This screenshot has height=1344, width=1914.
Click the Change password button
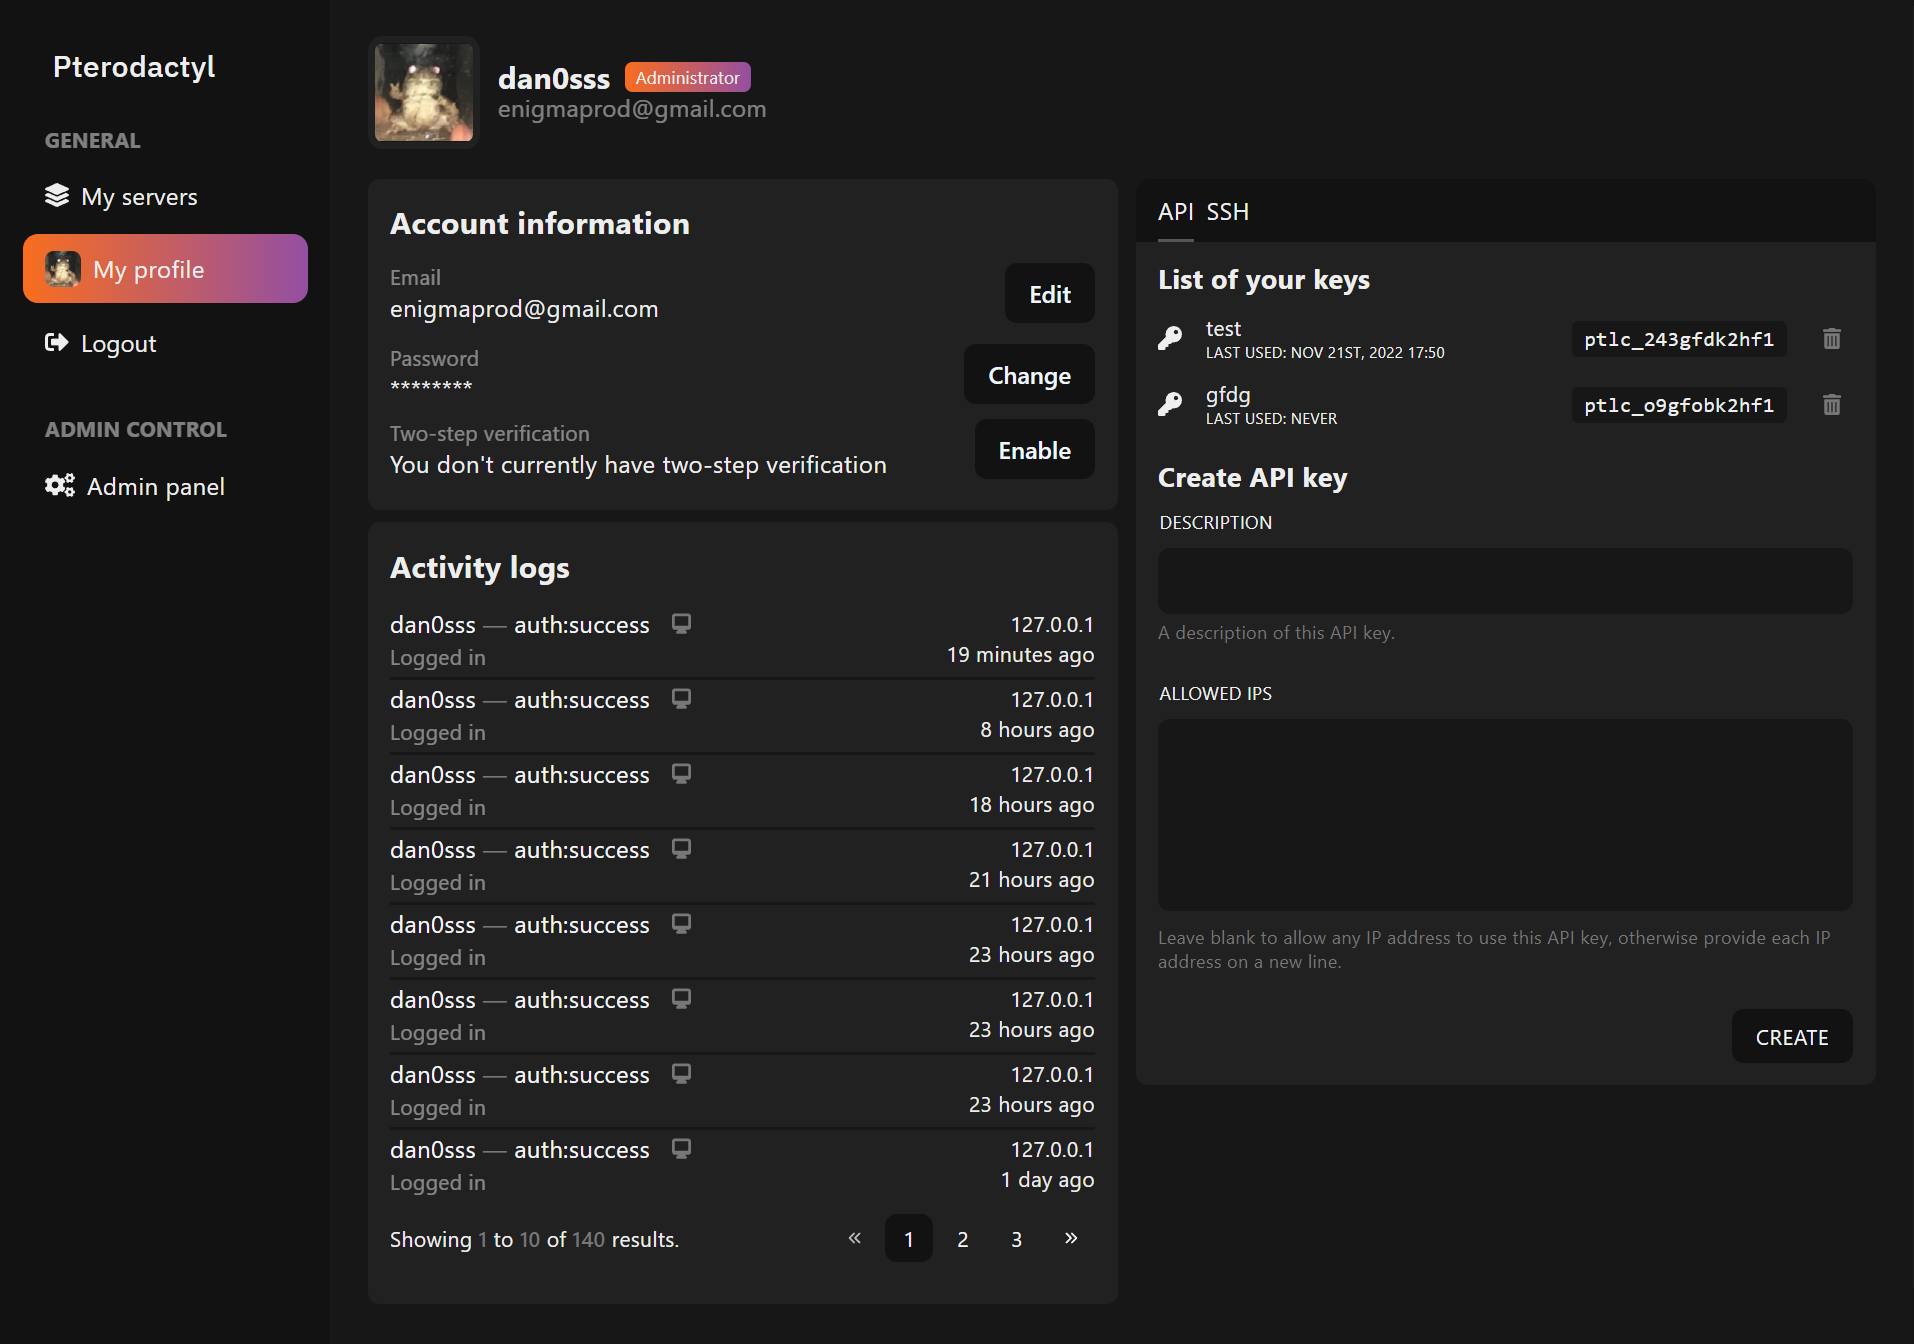pos(1029,376)
